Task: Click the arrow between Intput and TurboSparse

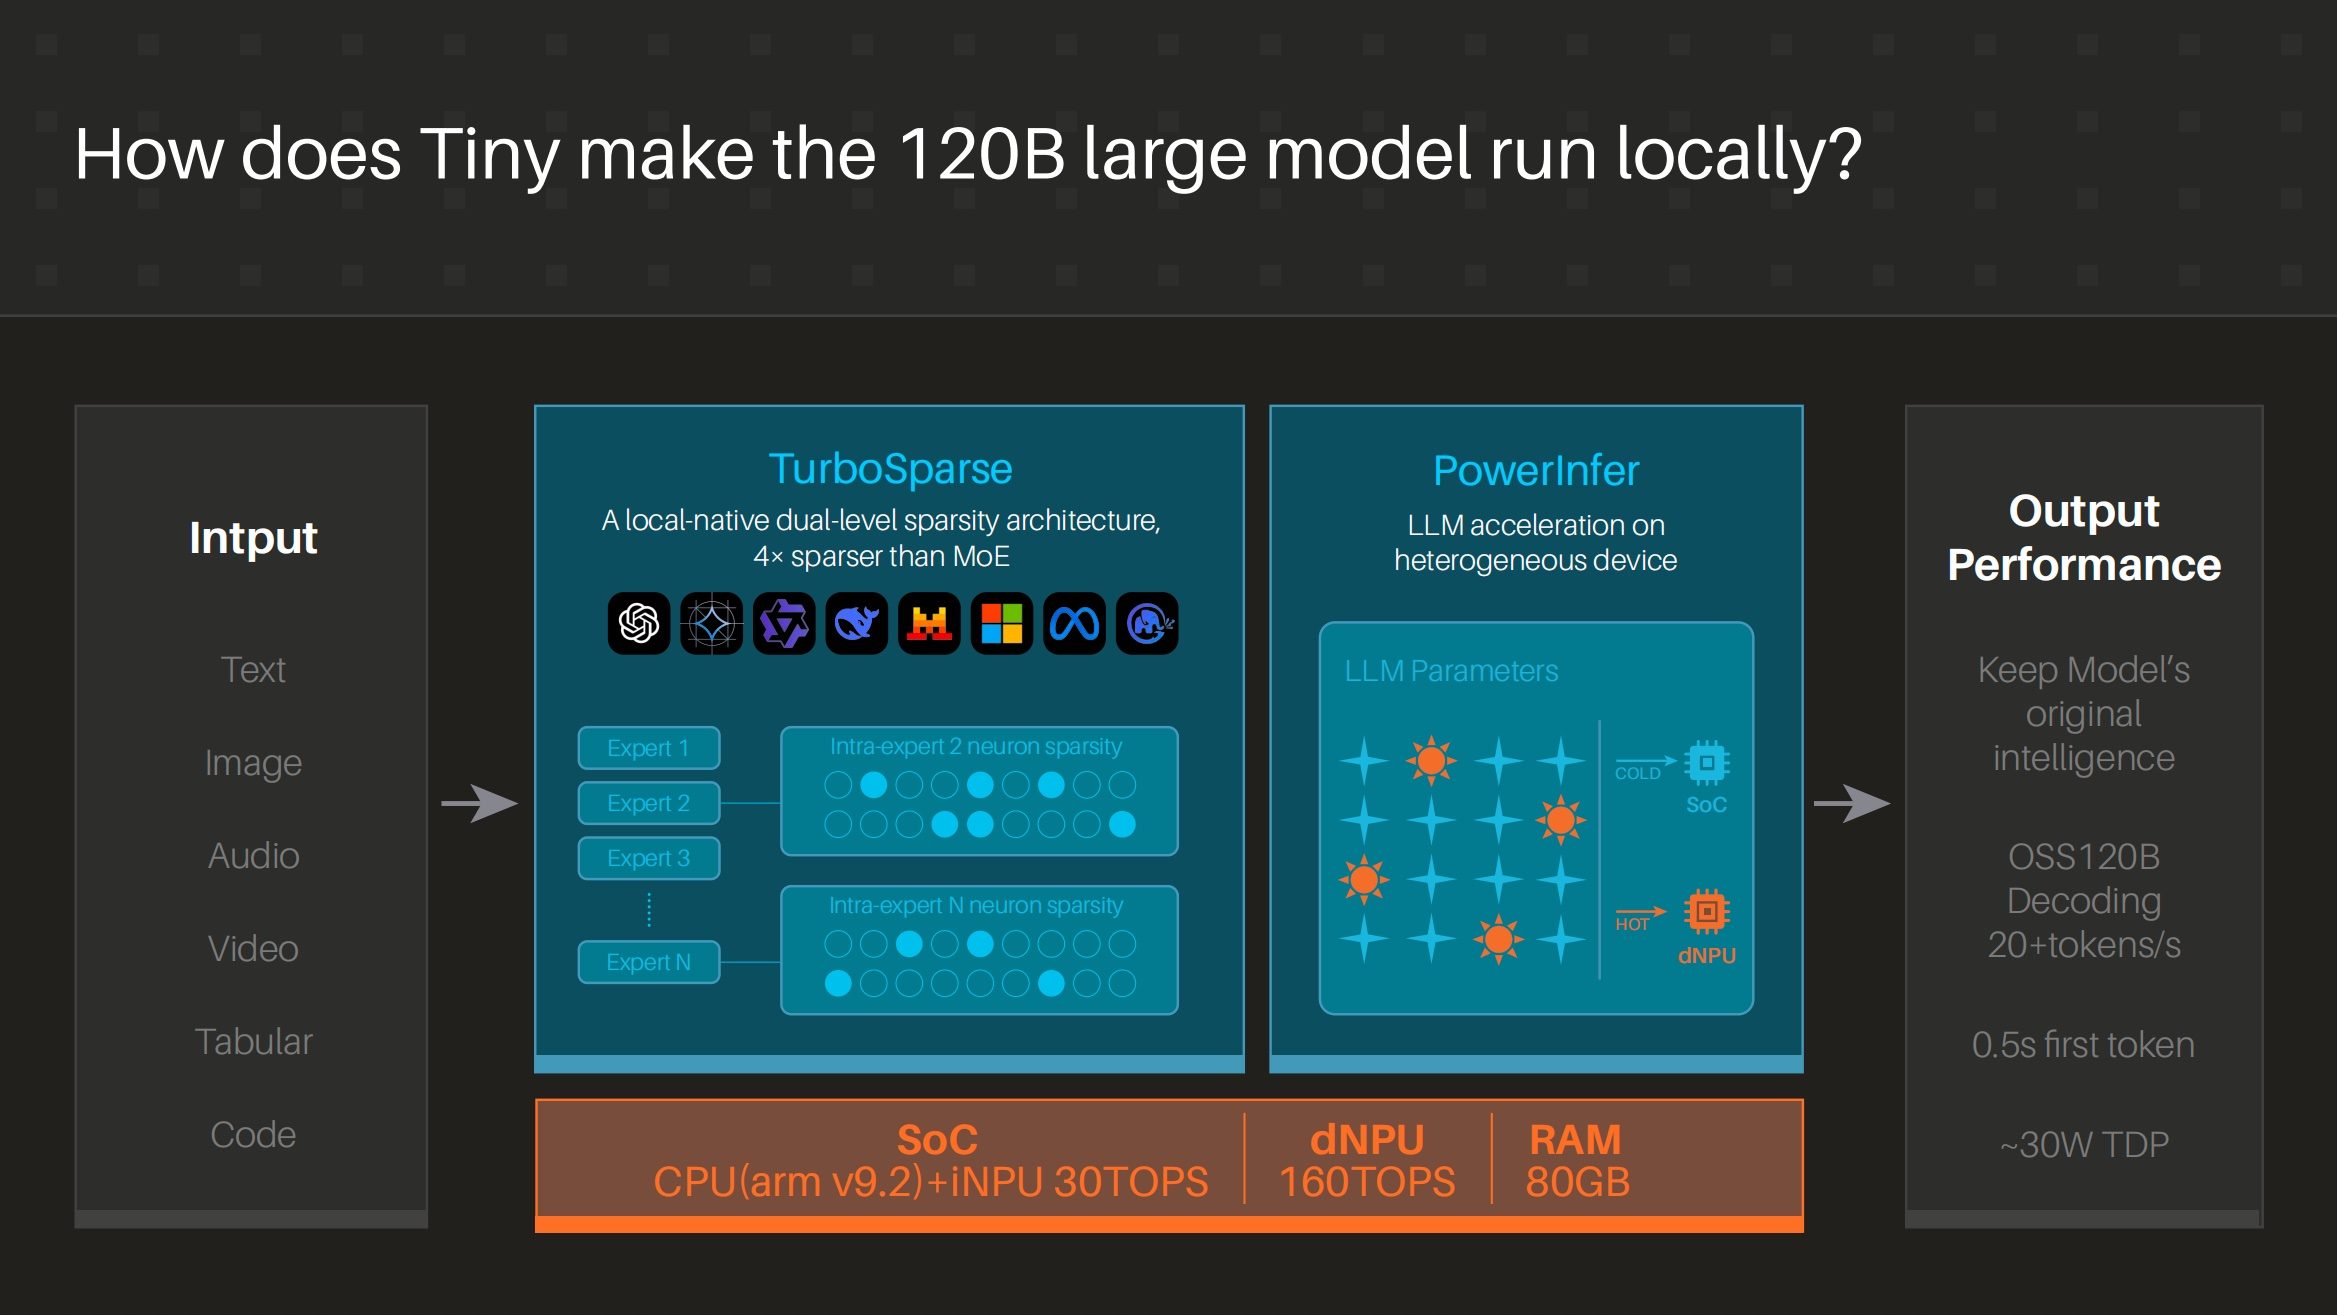Action: [x=480, y=802]
